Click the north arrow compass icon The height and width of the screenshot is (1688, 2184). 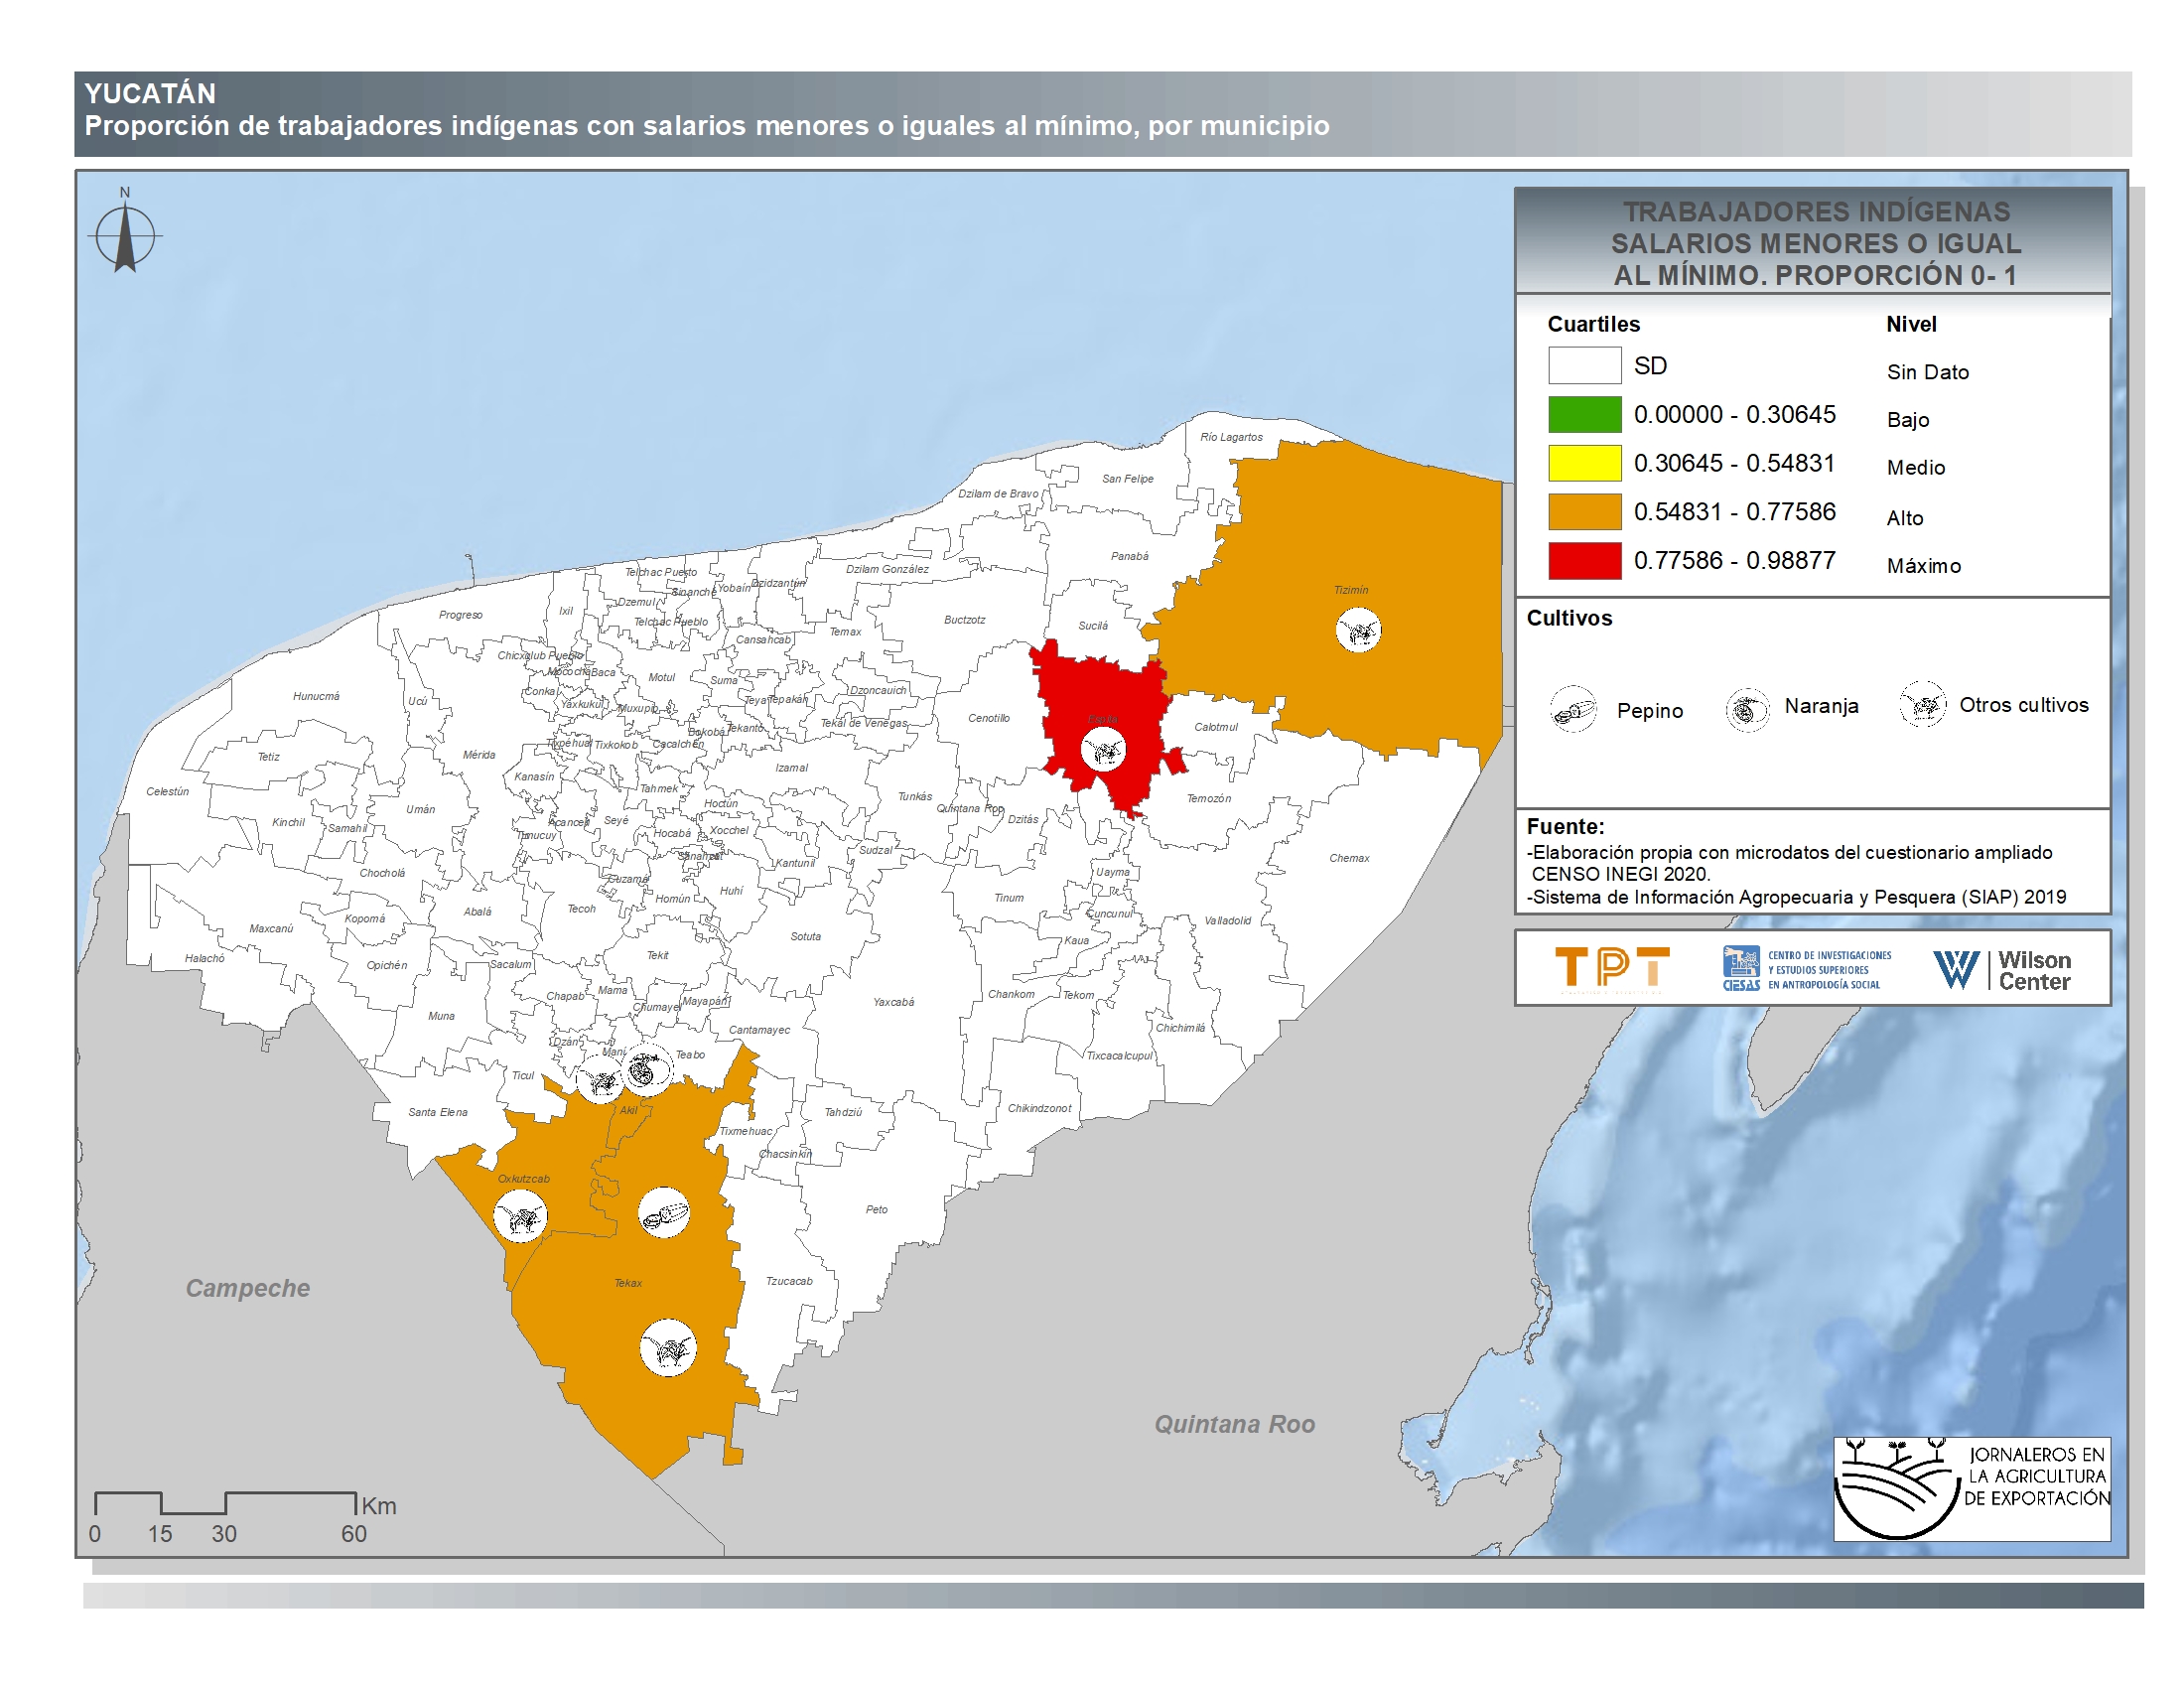[125, 236]
